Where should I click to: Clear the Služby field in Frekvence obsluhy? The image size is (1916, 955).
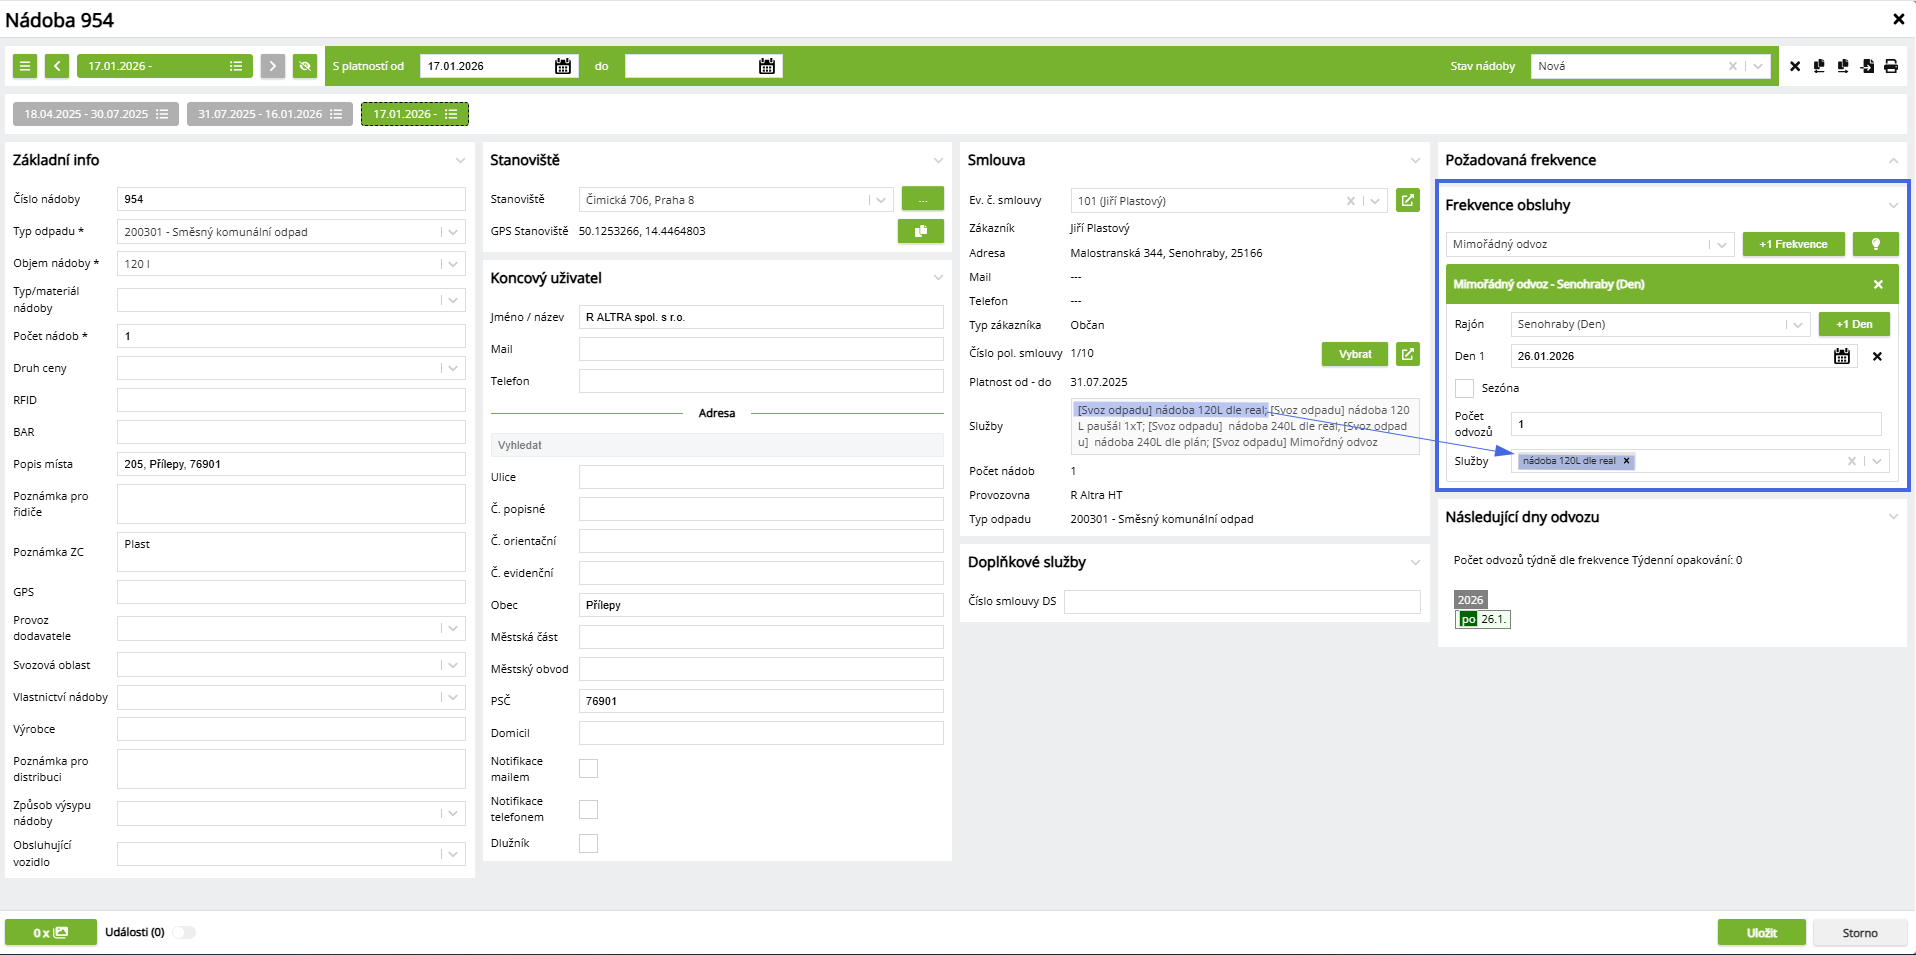[x=1852, y=461]
